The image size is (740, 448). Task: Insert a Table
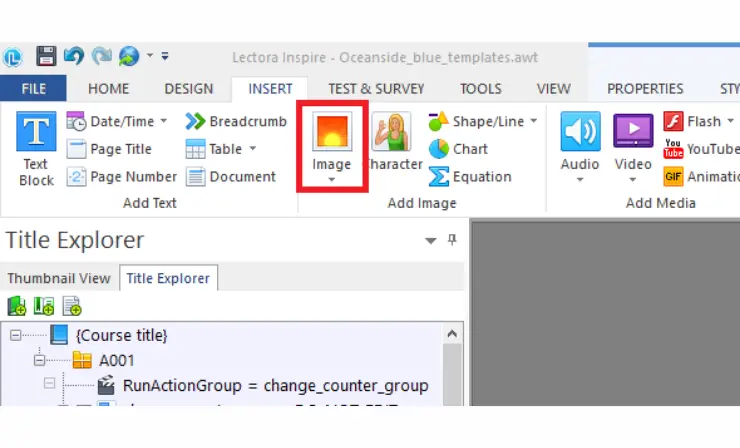pyautogui.click(x=214, y=149)
